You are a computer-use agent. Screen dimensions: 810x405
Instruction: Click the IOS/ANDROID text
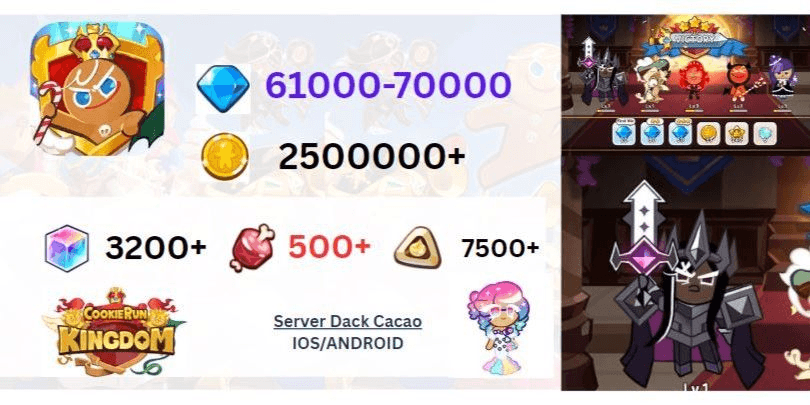tap(348, 343)
